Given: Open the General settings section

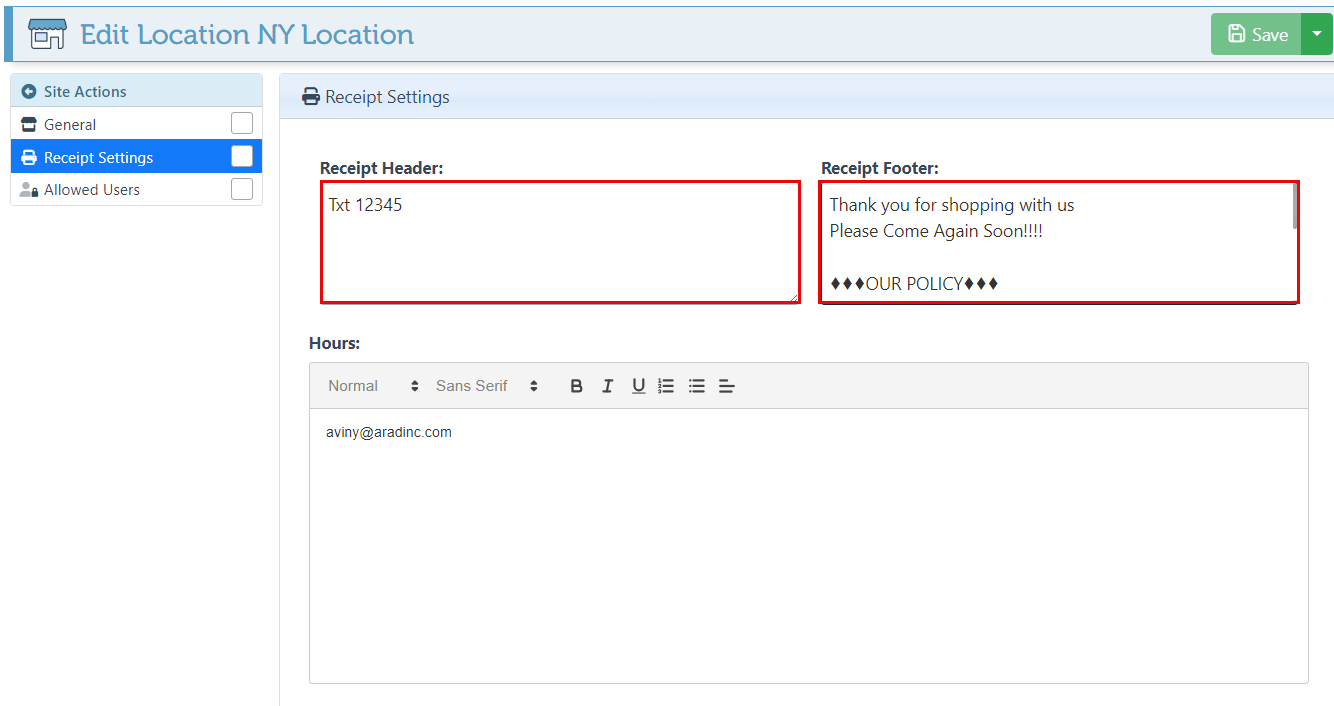Looking at the screenshot, I should point(70,125).
